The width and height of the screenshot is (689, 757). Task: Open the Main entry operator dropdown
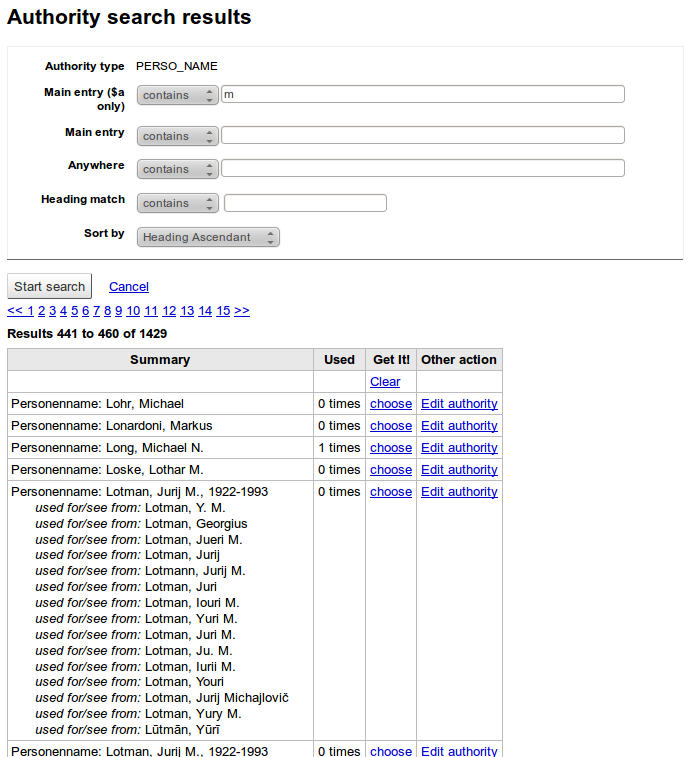coord(177,136)
